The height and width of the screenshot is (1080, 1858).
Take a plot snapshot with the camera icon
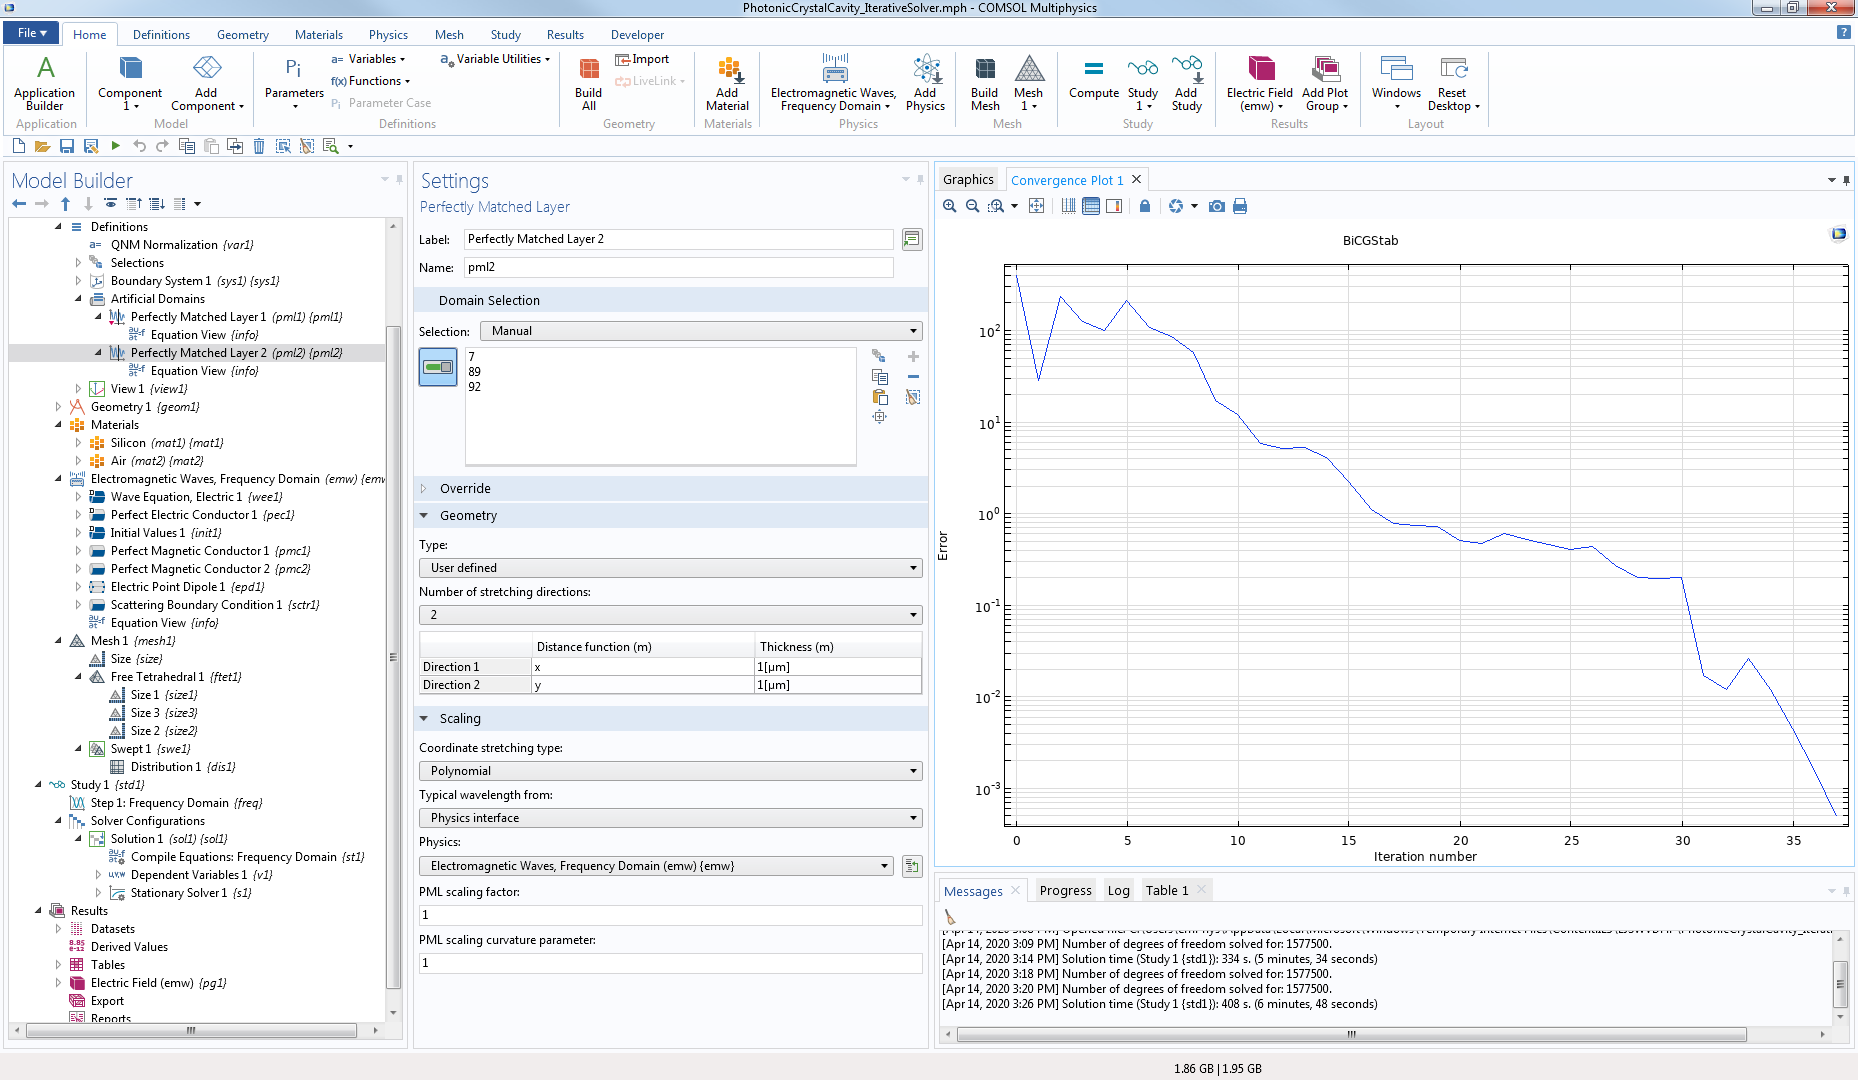pyautogui.click(x=1216, y=206)
